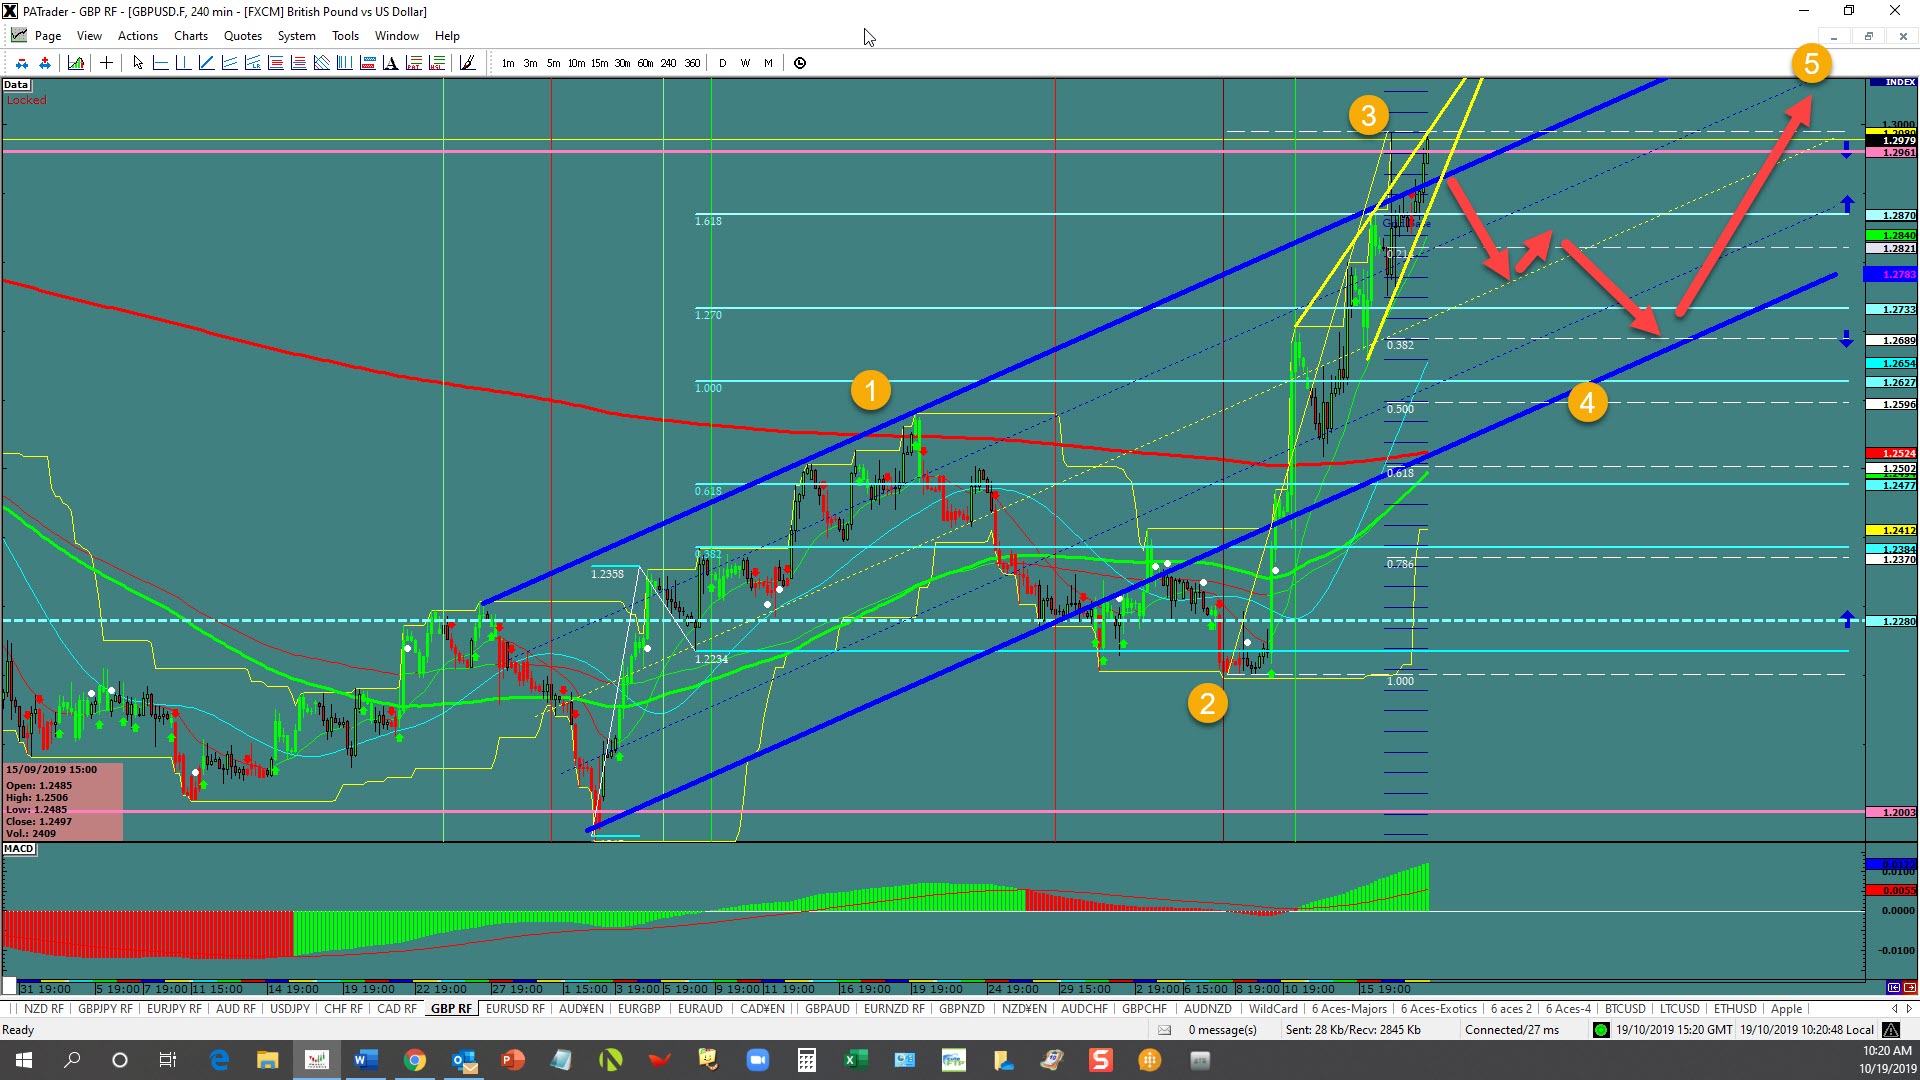Open Google Chrome from the taskbar

pyautogui.click(x=414, y=1060)
